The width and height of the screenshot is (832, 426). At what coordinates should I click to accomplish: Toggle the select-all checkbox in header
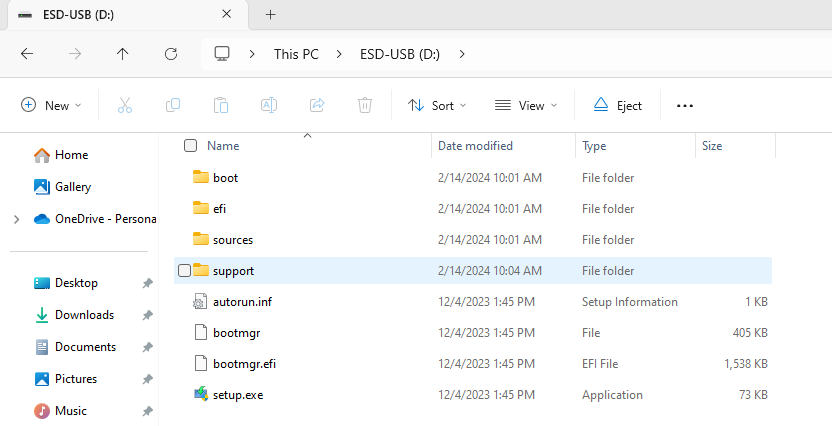(x=191, y=146)
